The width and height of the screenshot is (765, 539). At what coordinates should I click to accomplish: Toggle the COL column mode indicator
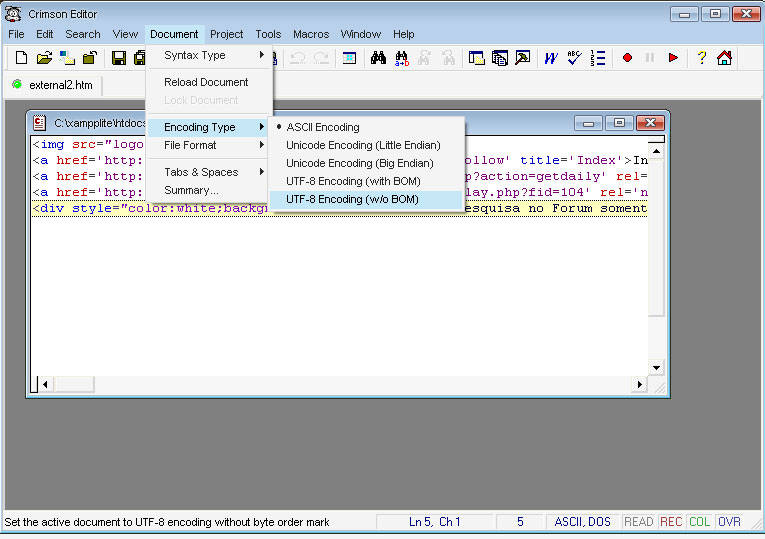[x=699, y=522]
